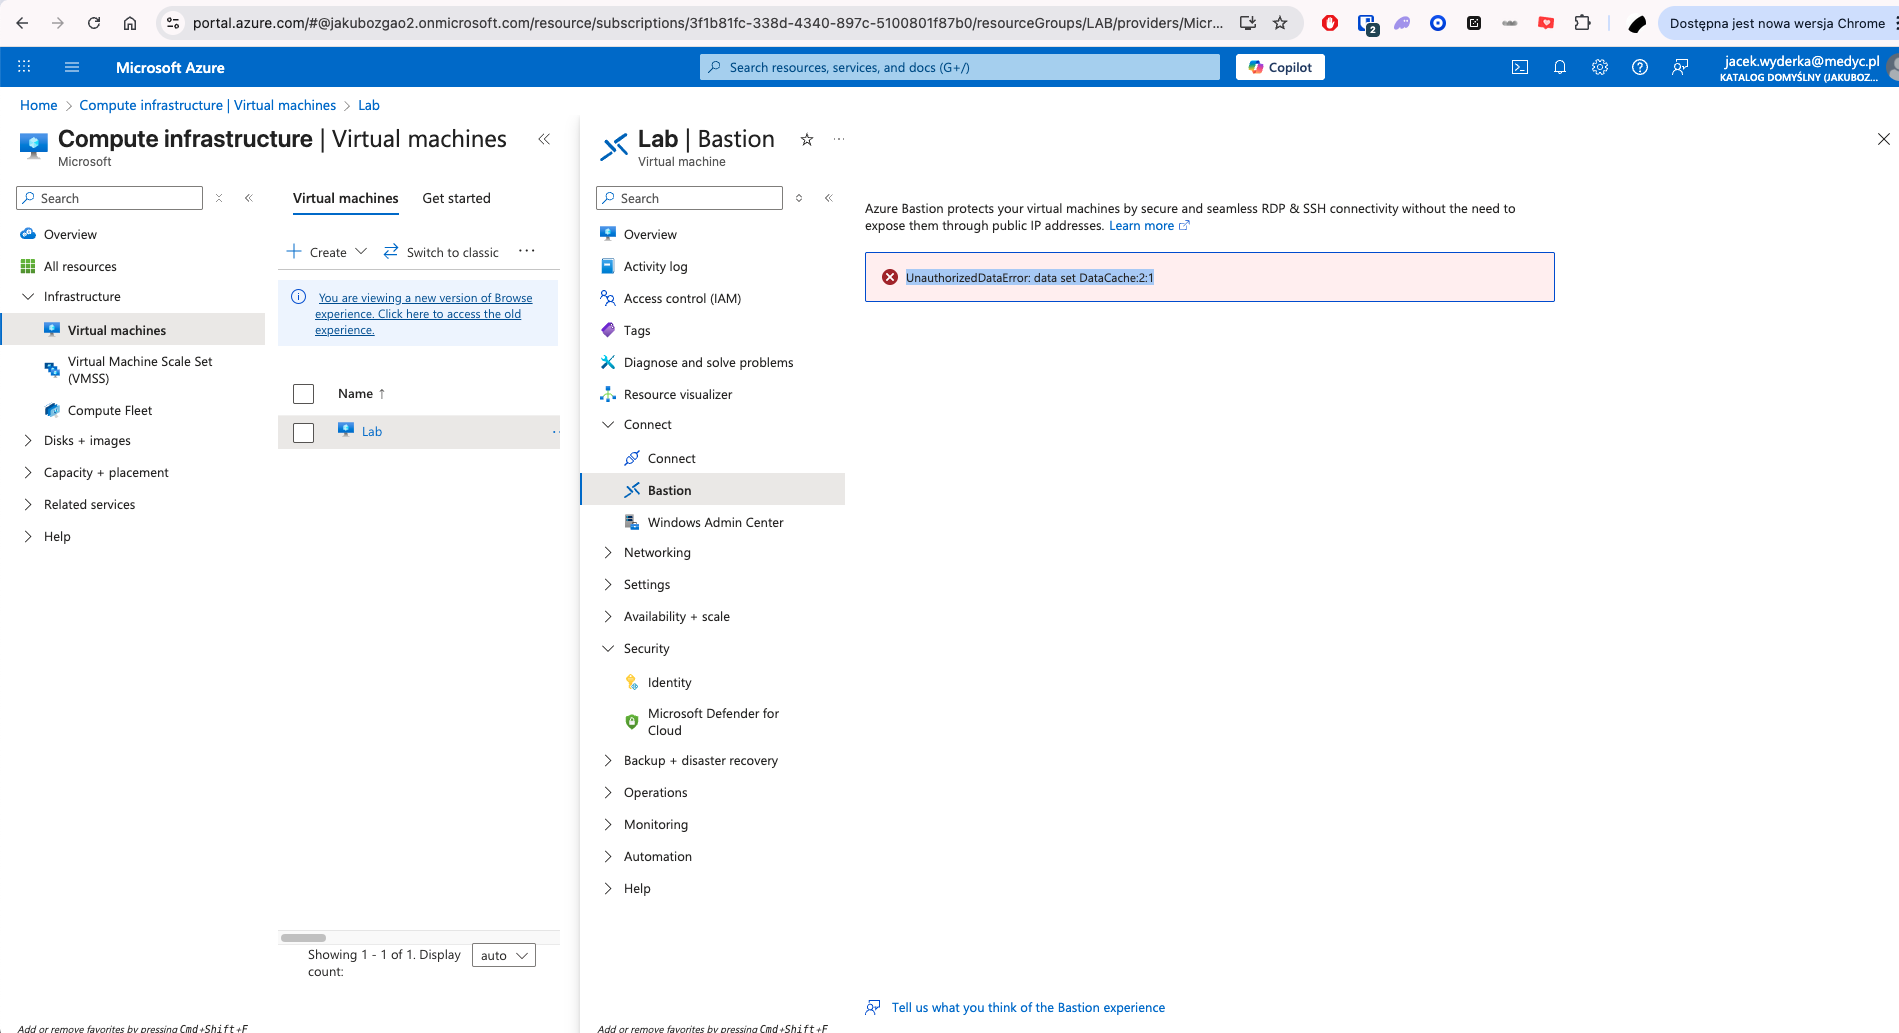The width and height of the screenshot is (1899, 1033).
Task: Focus the Compute menu search field
Action: tap(110, 198)
